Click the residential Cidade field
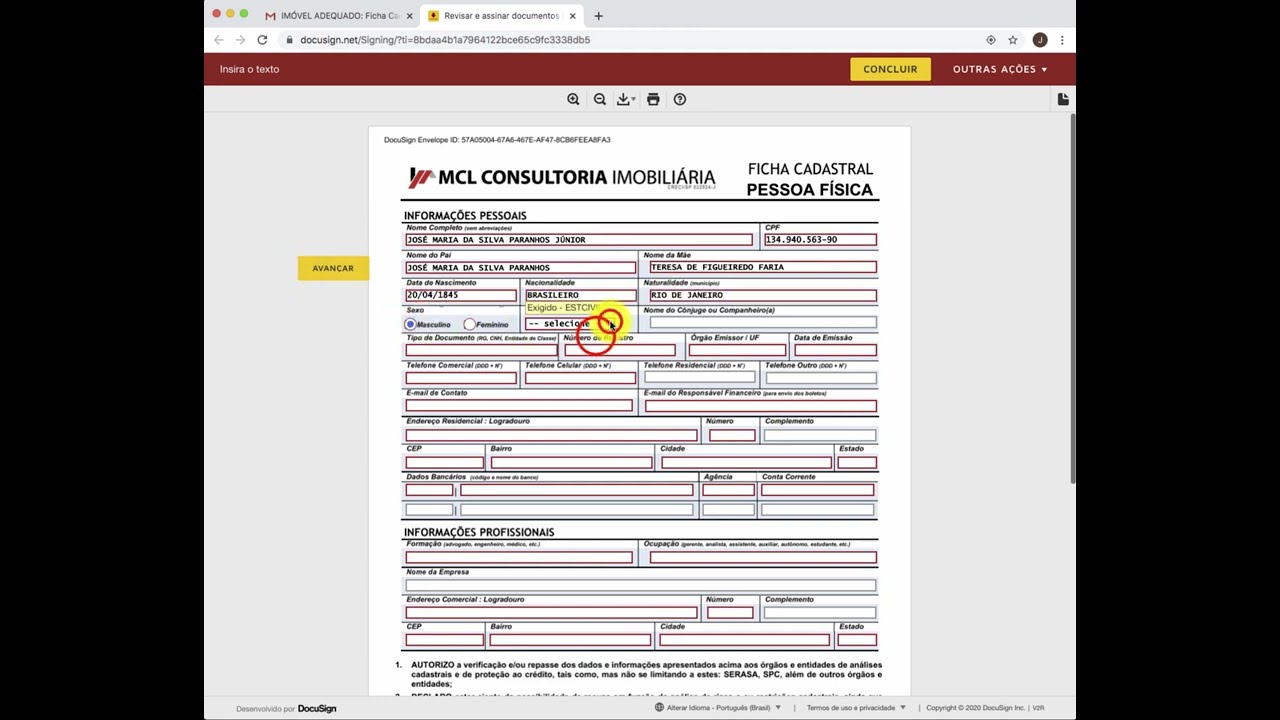This screenshot has width=1280, height=720. coord(746,462)
